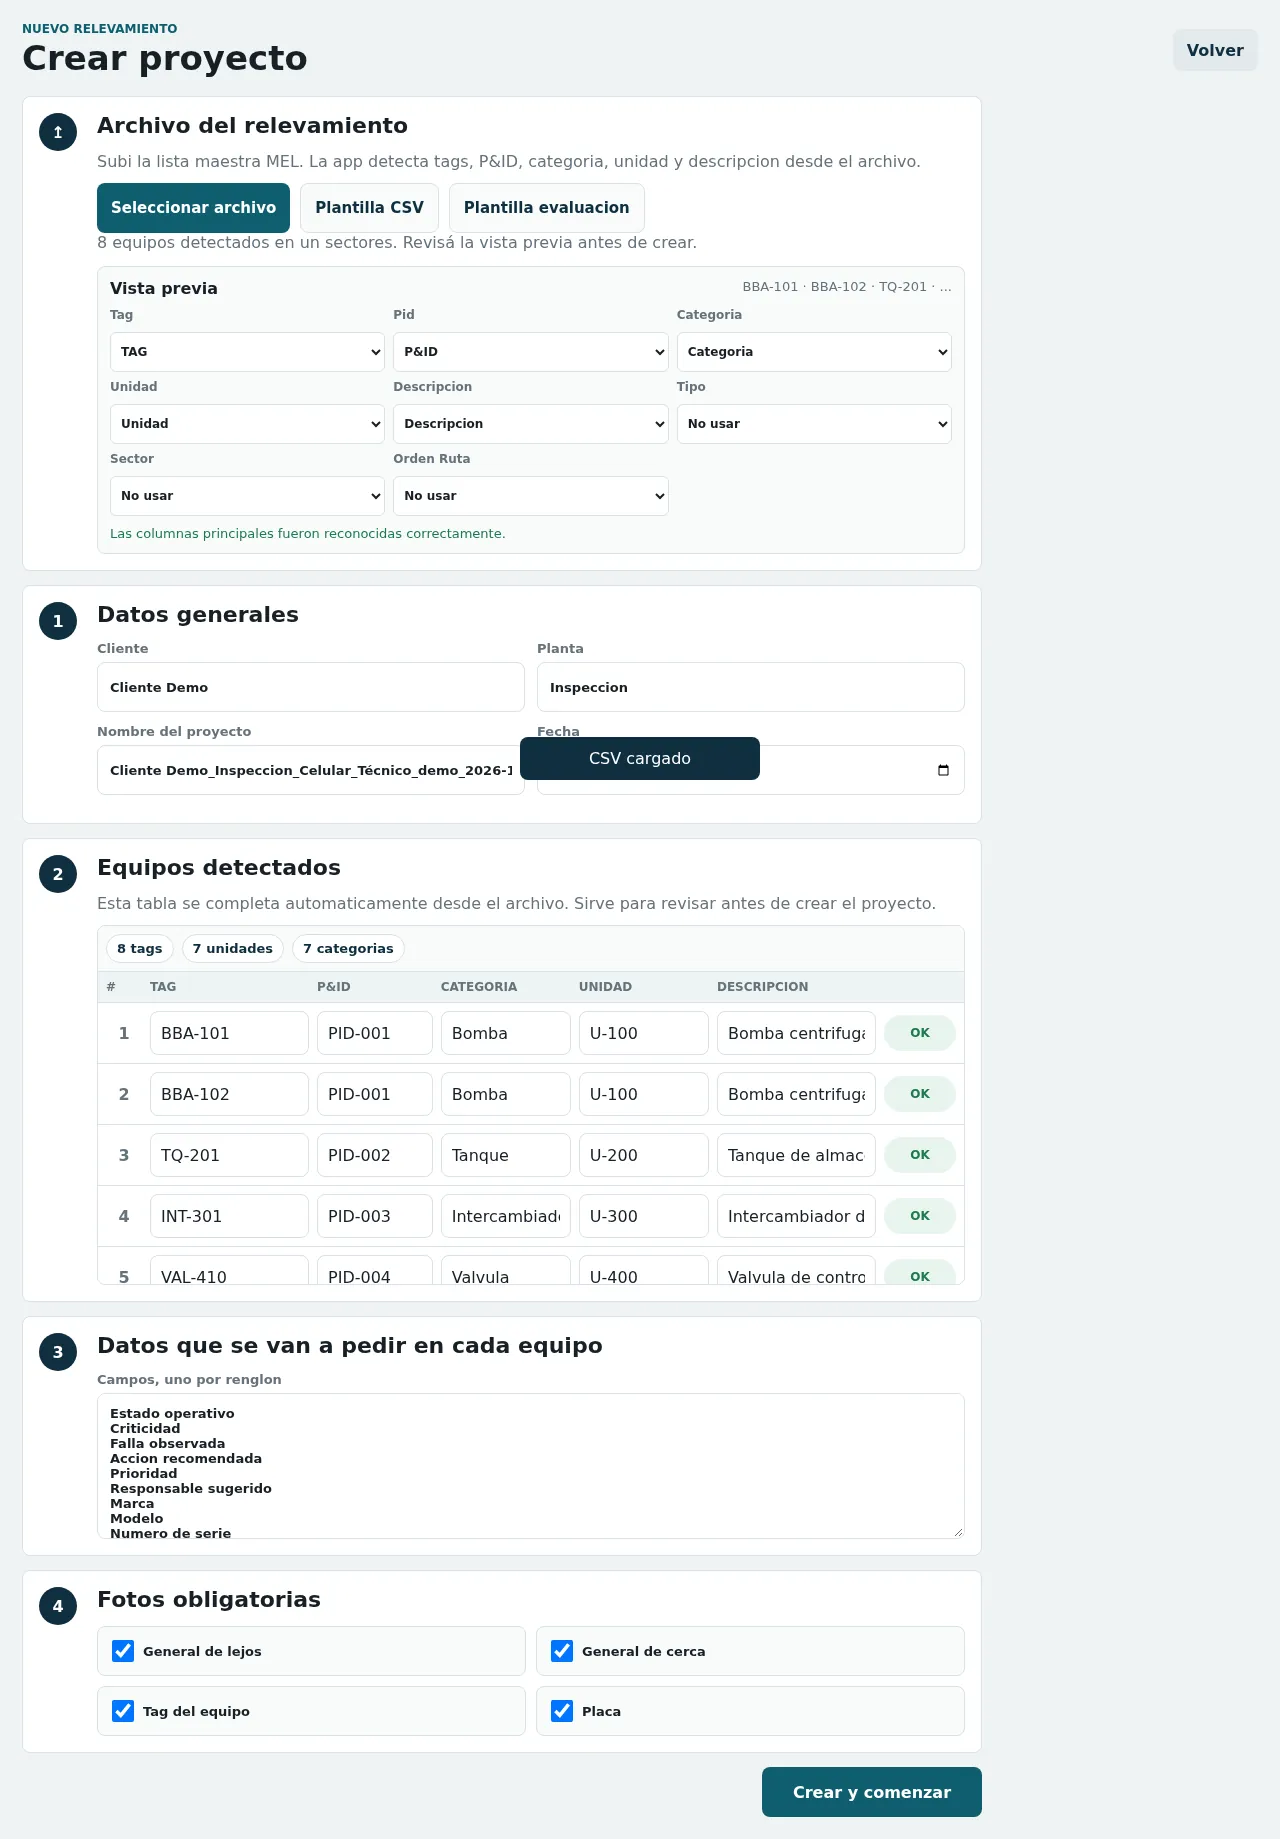This screenshot has height=1839, width=1280.
Task: Focus the Nombre del proyecto field
Action: tap(311, 770)
